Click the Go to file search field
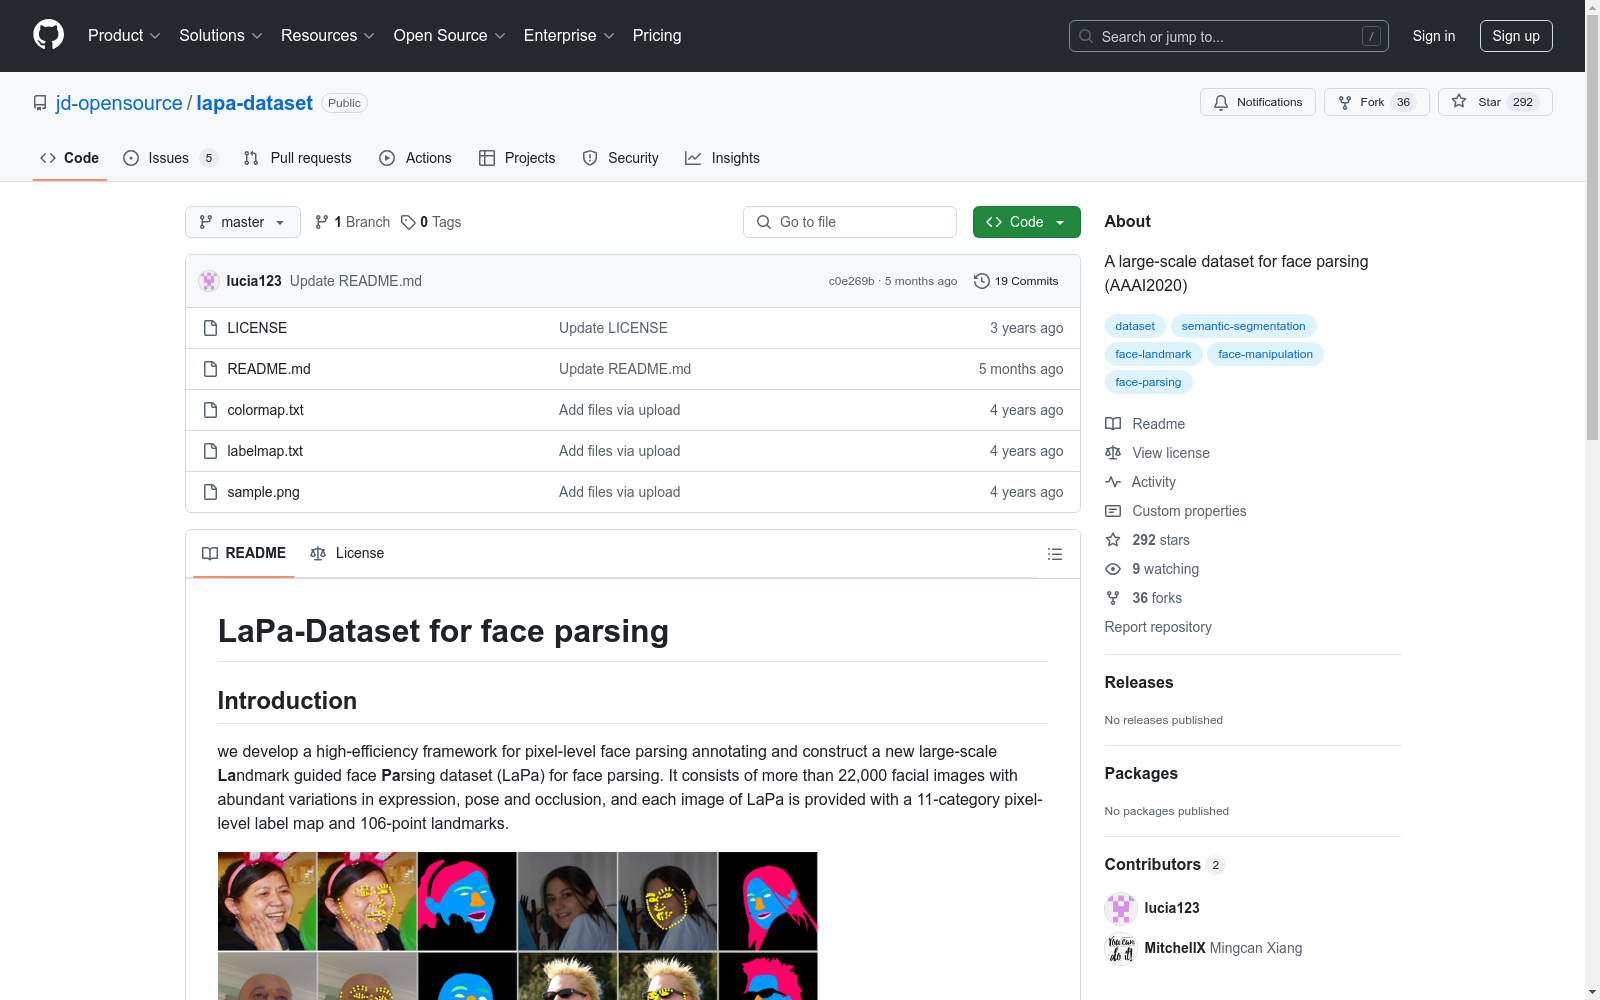The width and height of the screenshot is (1600, 1000). 850,222
